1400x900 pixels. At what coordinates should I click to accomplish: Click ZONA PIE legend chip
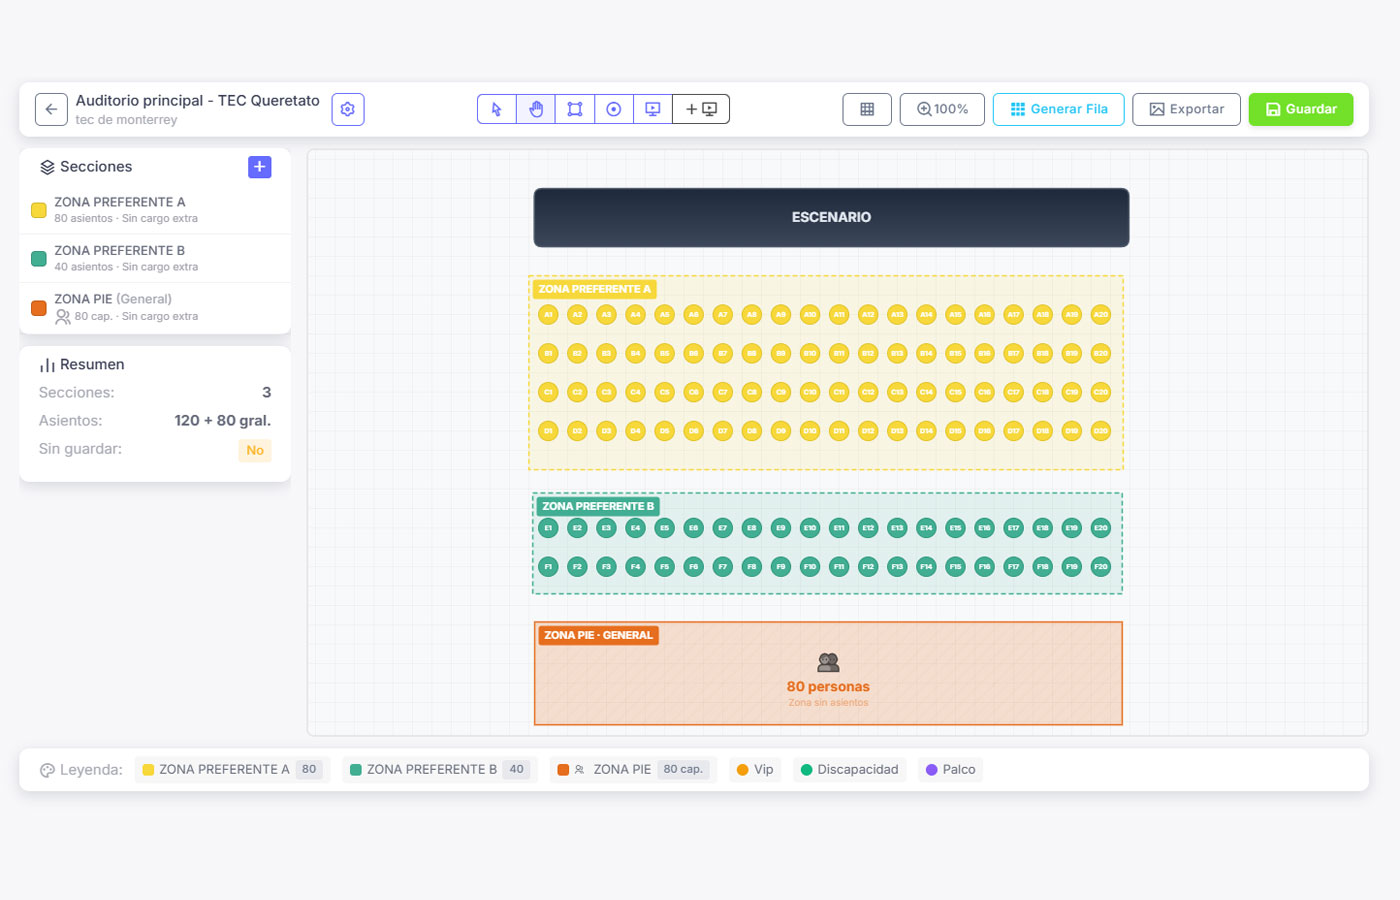pyautogui.click(x=634, y=770)
